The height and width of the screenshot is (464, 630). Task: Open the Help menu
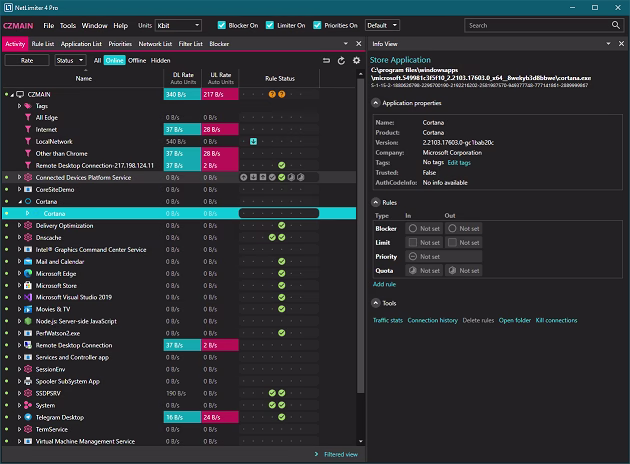(x=120, y=25)
